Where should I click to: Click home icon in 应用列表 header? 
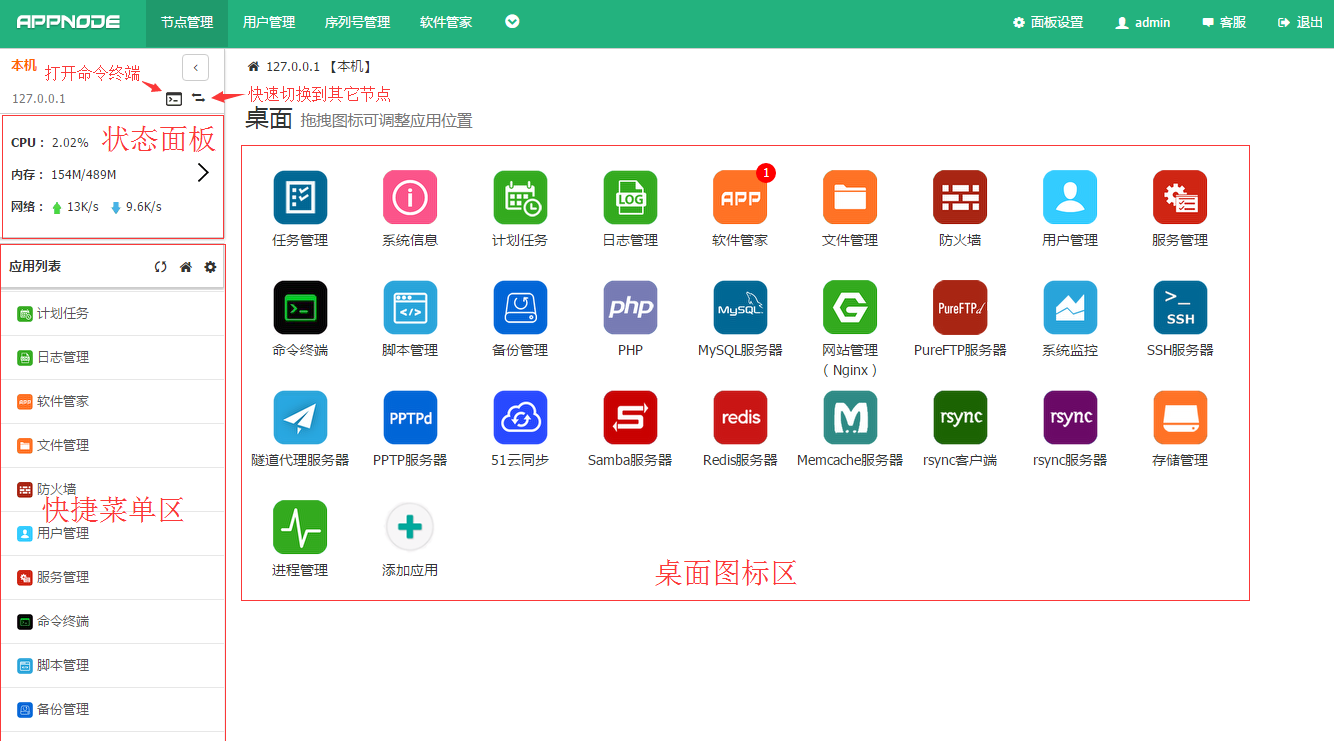coord(185,267)
